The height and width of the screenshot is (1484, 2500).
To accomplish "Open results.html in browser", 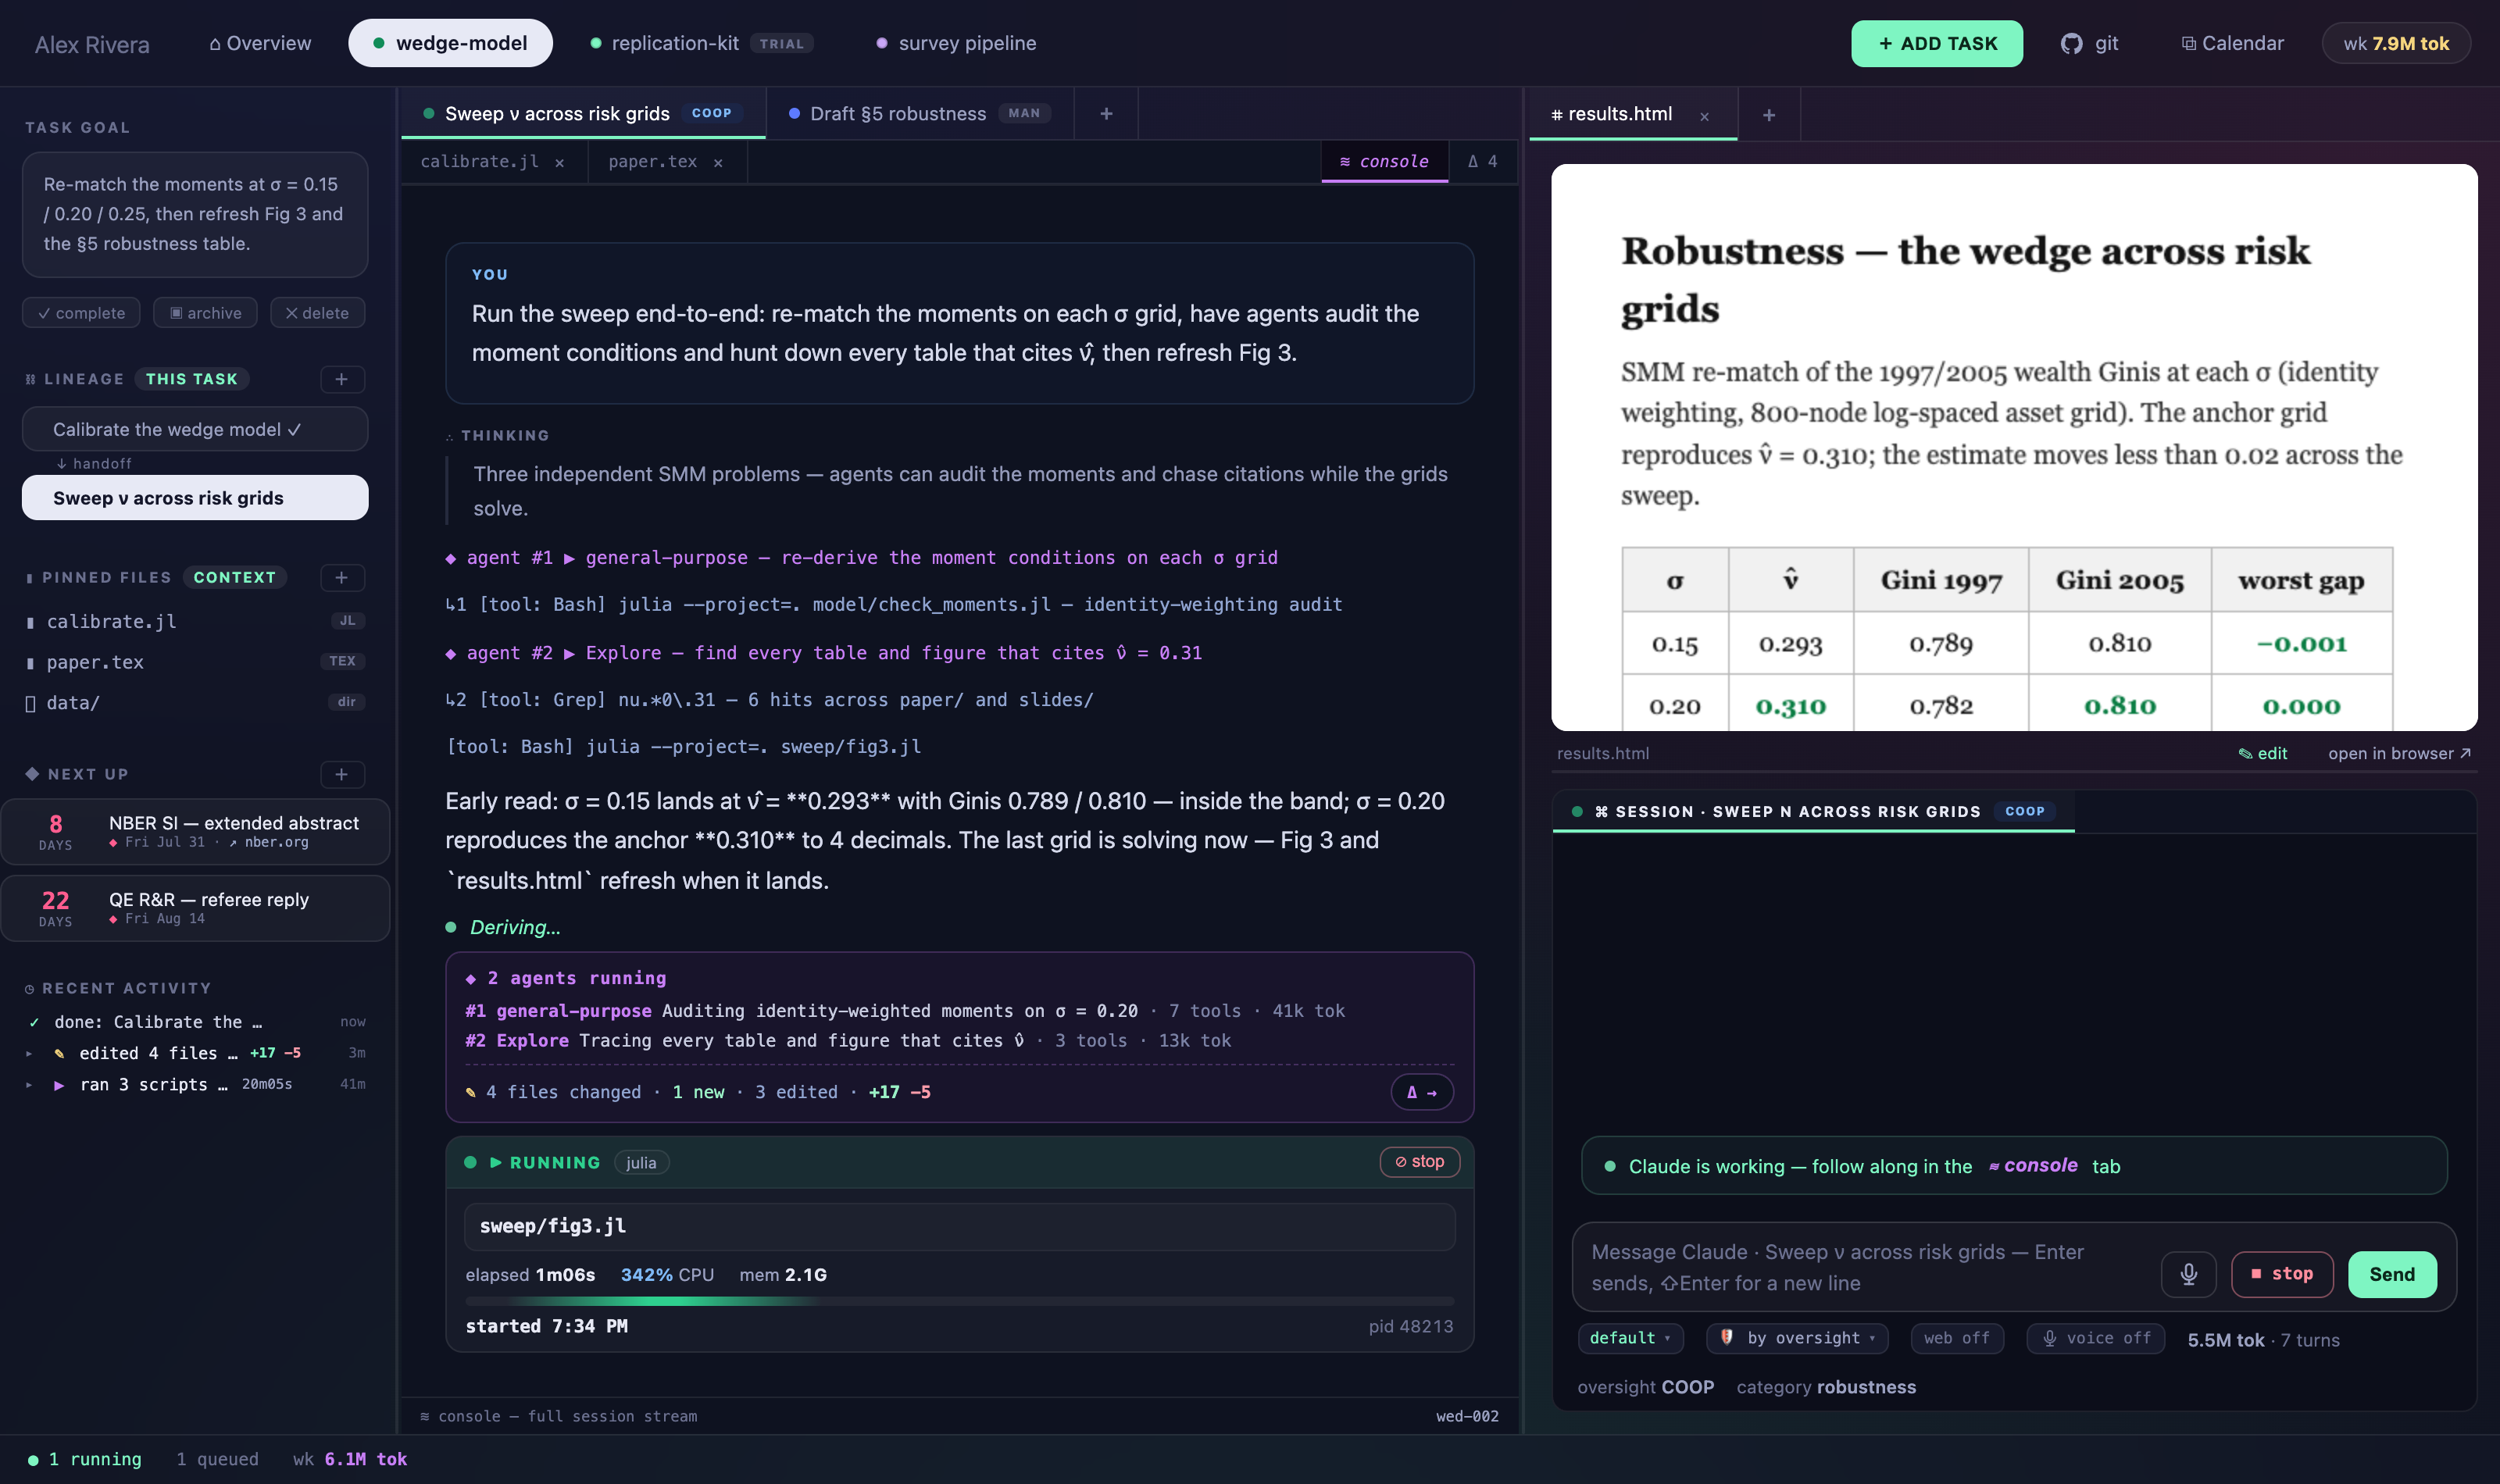I will pyautogui.click(x=2399, y=753).
